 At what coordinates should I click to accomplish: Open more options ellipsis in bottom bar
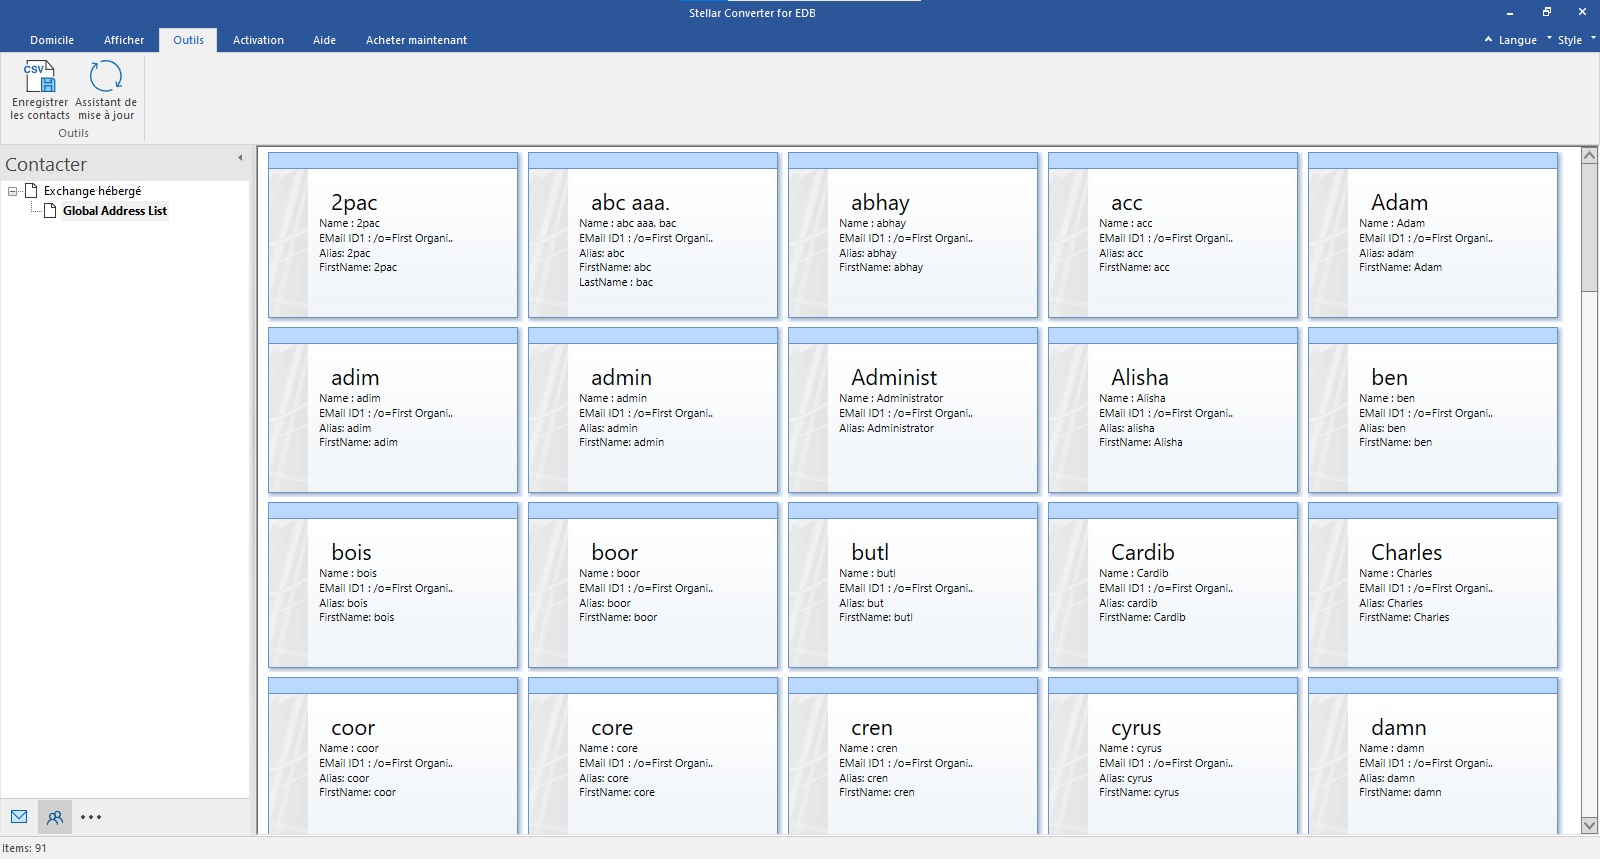(x=91, y=817)
